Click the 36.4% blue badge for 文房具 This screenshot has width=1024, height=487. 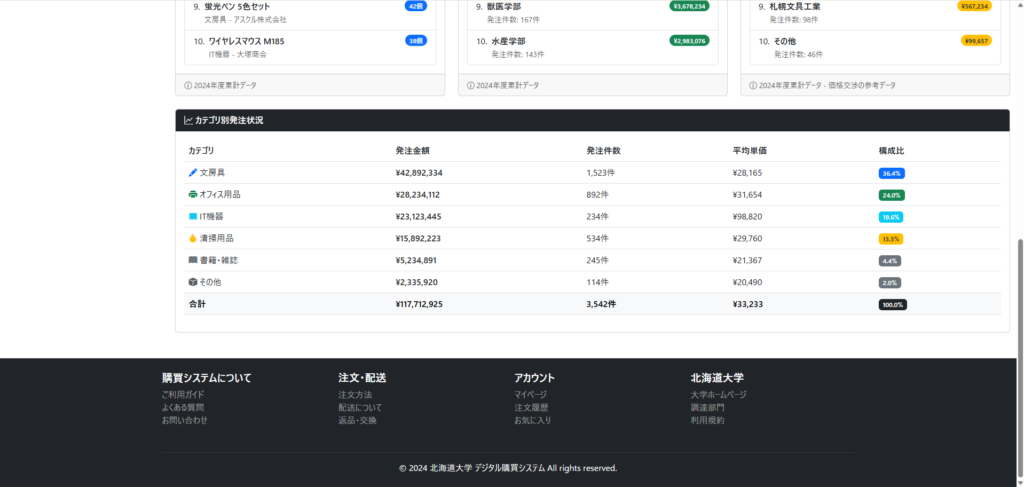[x=891, y=173]
